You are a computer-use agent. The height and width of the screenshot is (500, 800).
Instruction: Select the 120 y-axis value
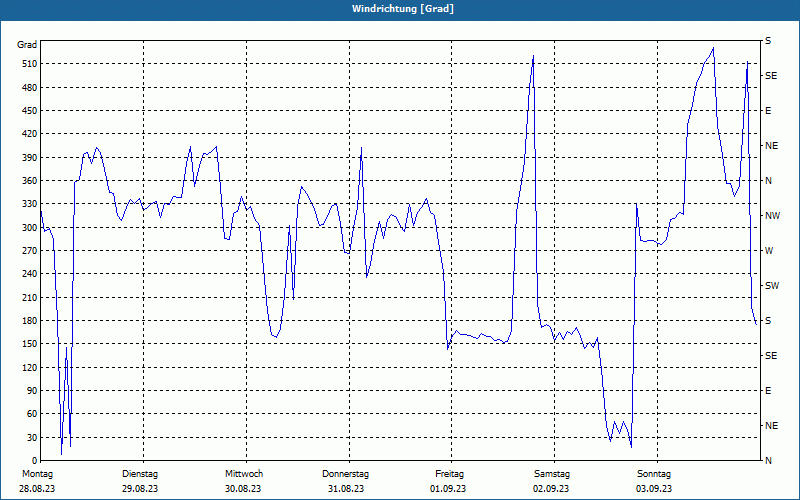click(30, 367)
